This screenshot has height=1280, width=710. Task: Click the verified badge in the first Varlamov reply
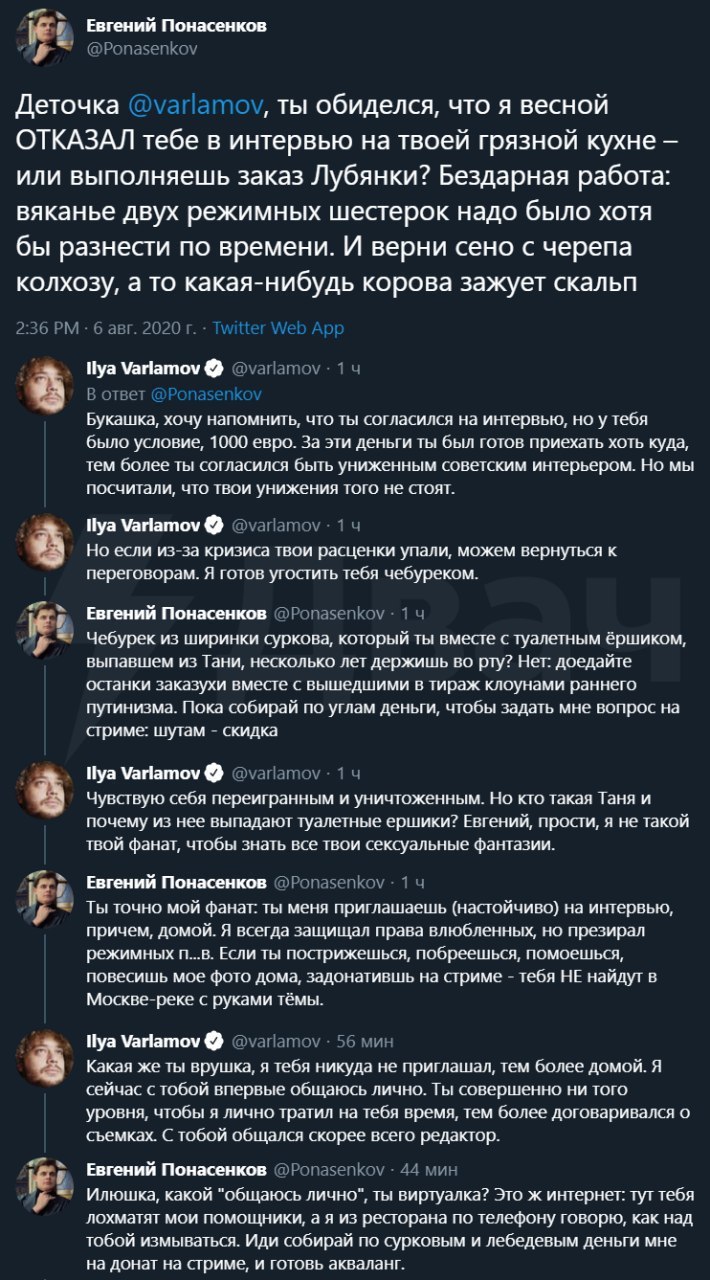point(214,369)
